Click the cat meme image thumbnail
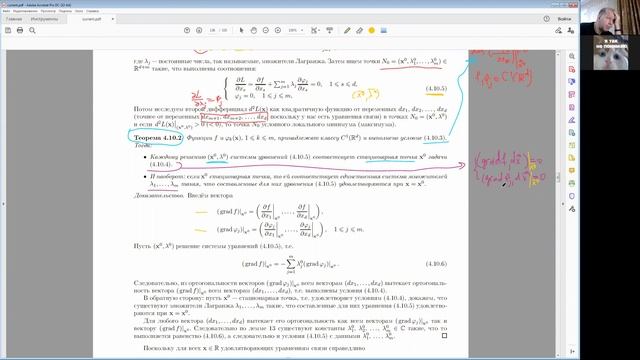Image resolution: width=640 pixels, height=360 pixels. (x=610, y=53)
